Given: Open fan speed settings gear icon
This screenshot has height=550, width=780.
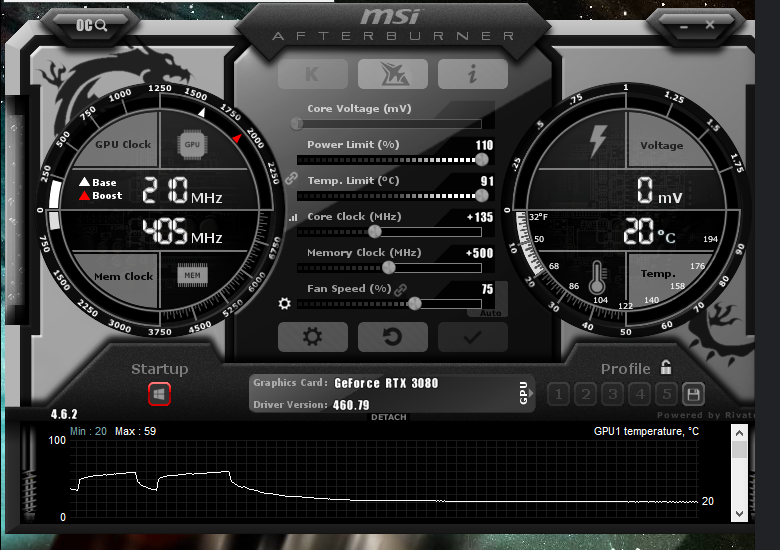Looking at the screenshot, I should click(x=285, y=303).
